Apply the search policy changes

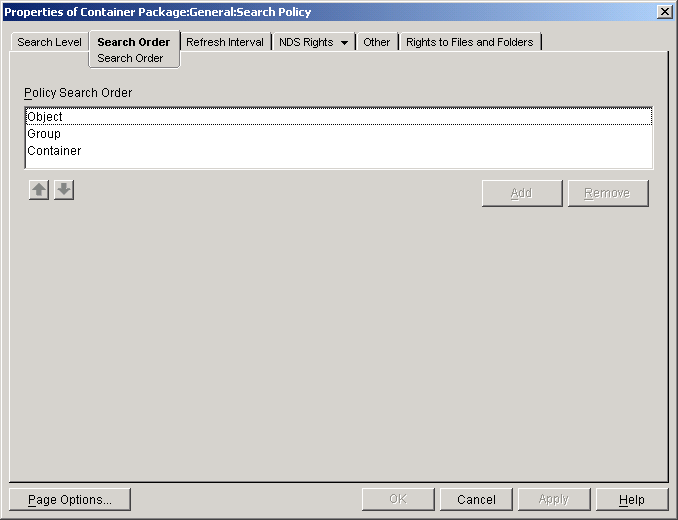[554, 500]
